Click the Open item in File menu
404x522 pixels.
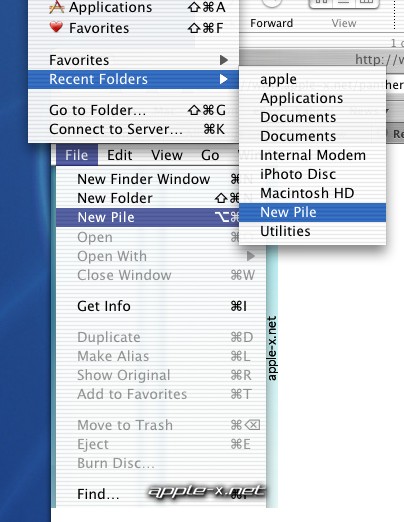click(x=148, y=237)
